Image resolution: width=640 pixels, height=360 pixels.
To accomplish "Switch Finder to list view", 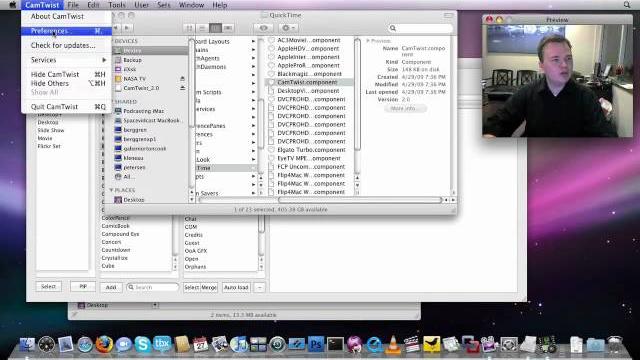I will click(202, 28).
